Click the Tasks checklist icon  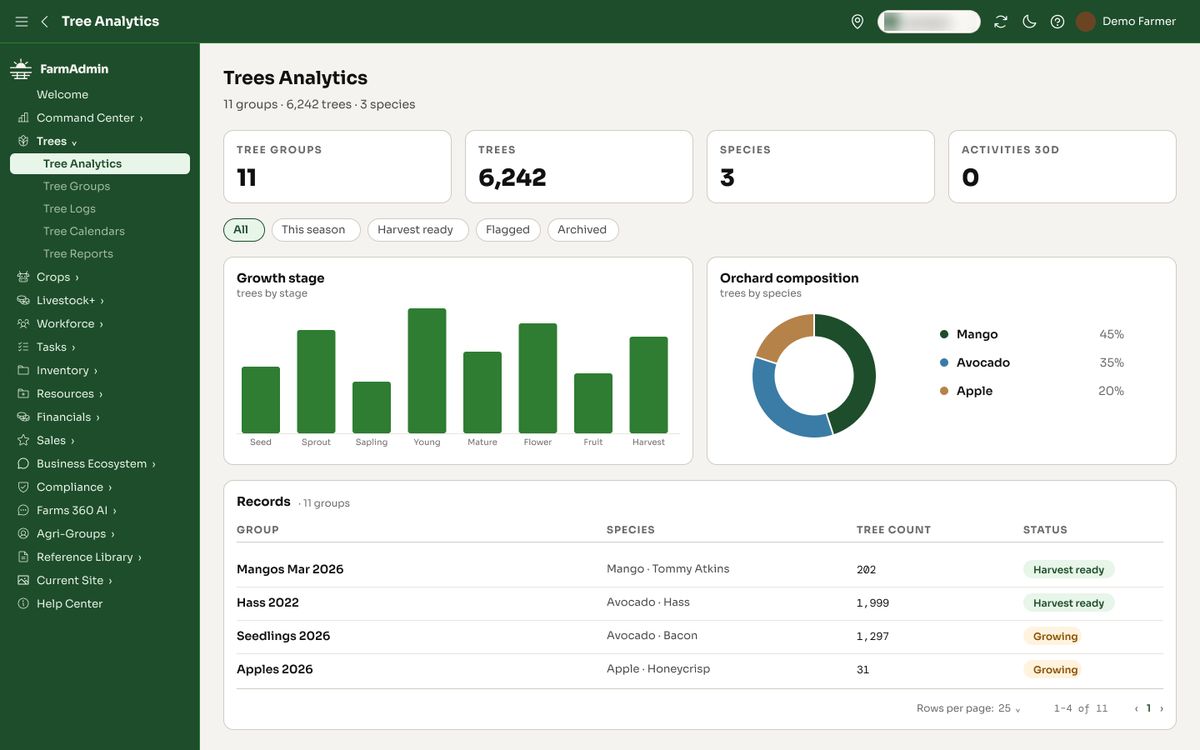pyautogui.click(x=23, y=347)
